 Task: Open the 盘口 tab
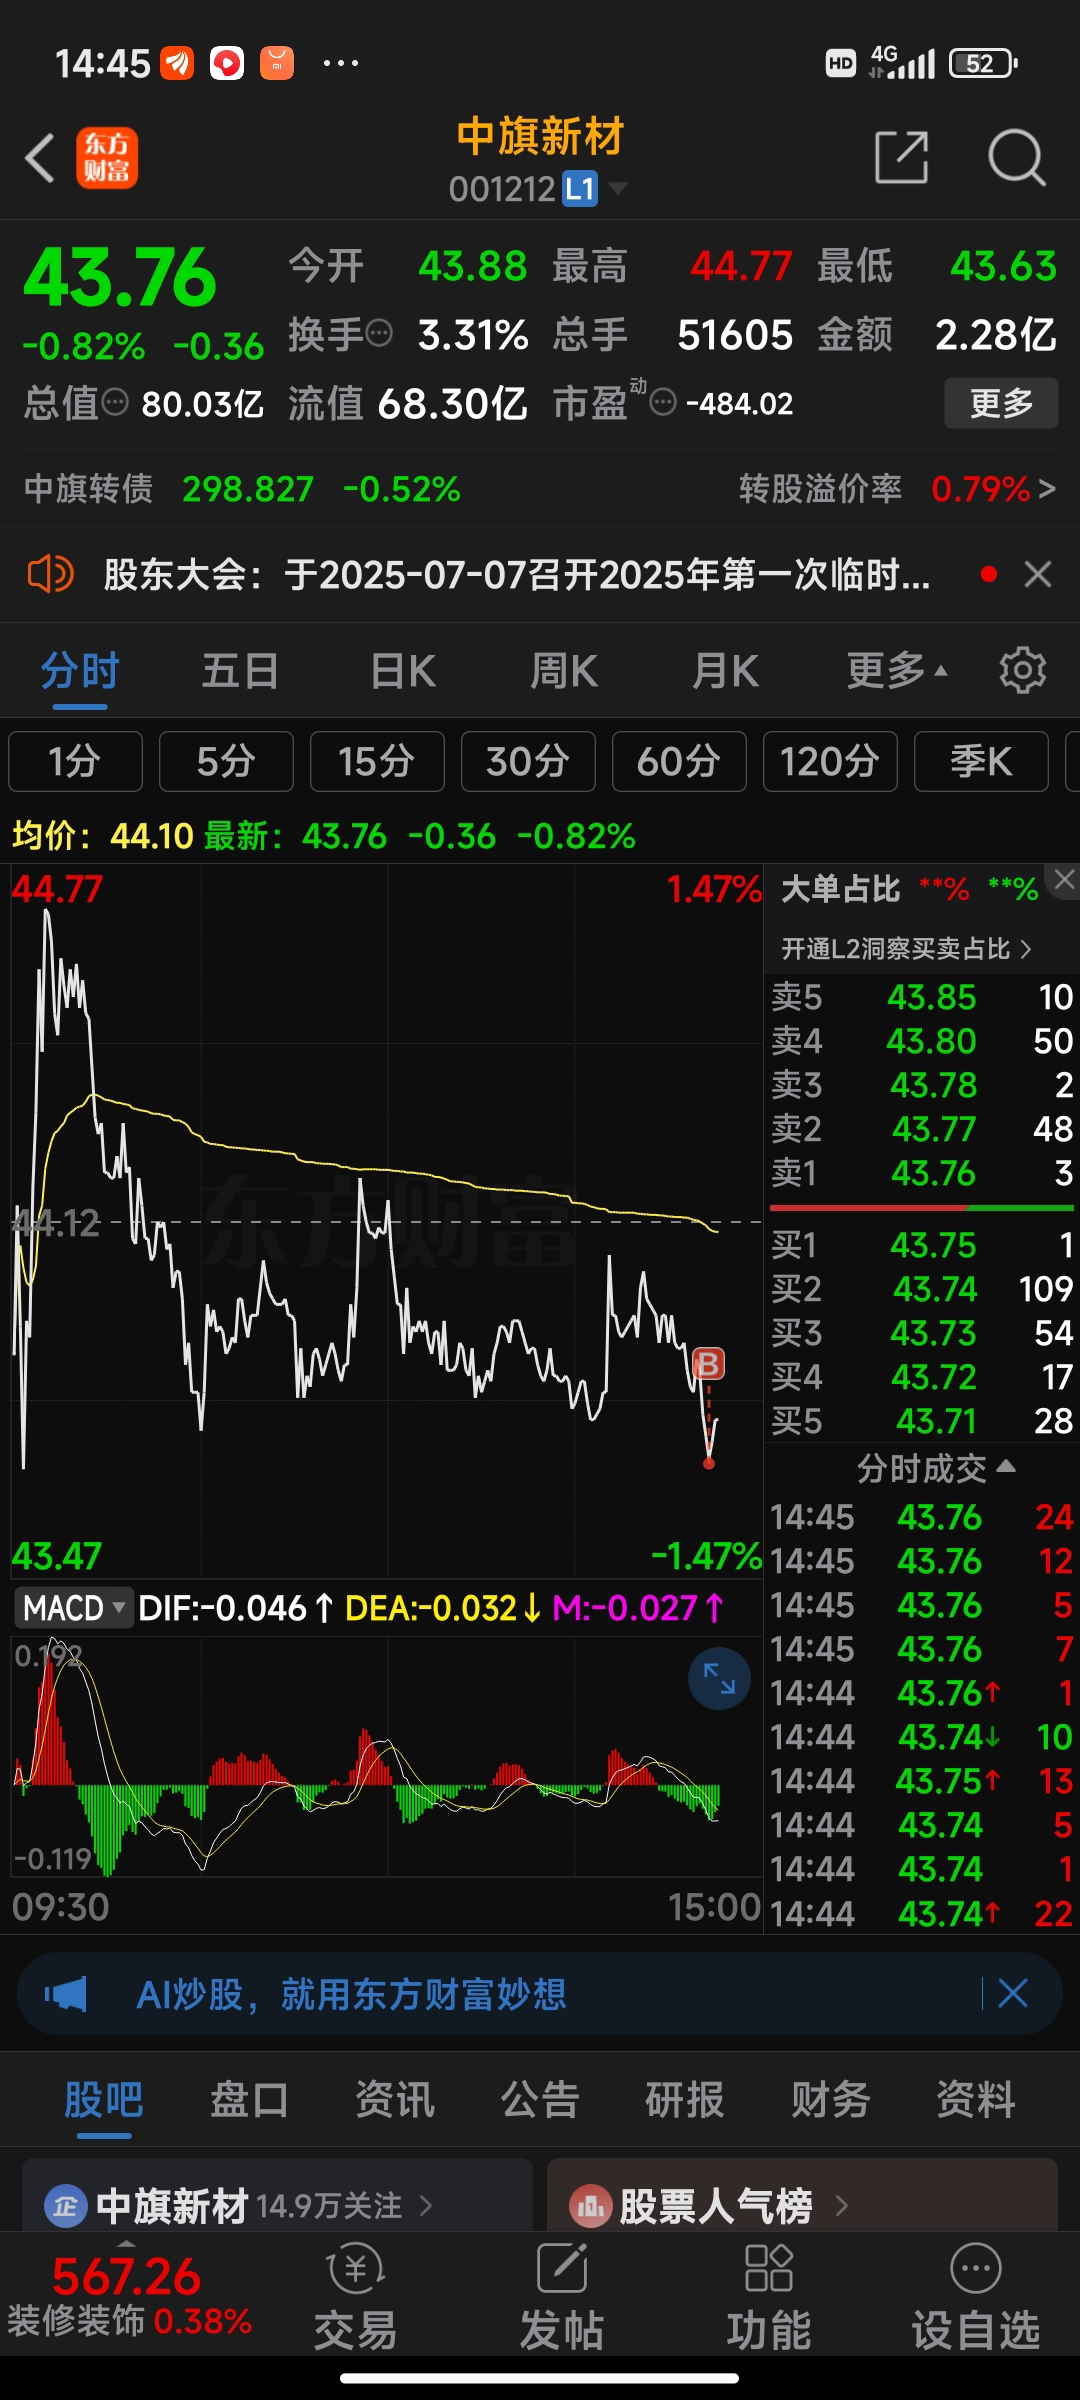coord(249,2099)
